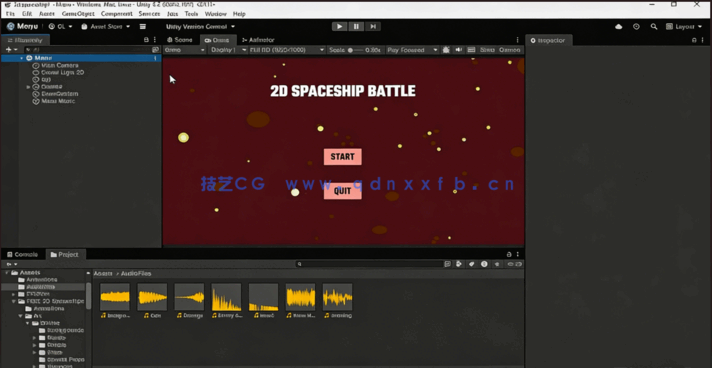Toggle Gizmos in the Game view toolbar

coord(509,50)
